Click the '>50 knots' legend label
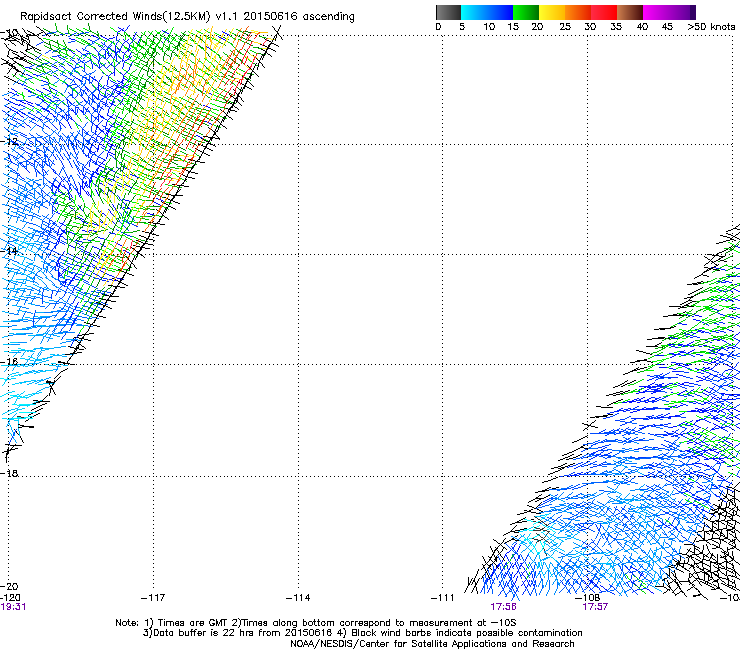 click(x=711, y=27)
